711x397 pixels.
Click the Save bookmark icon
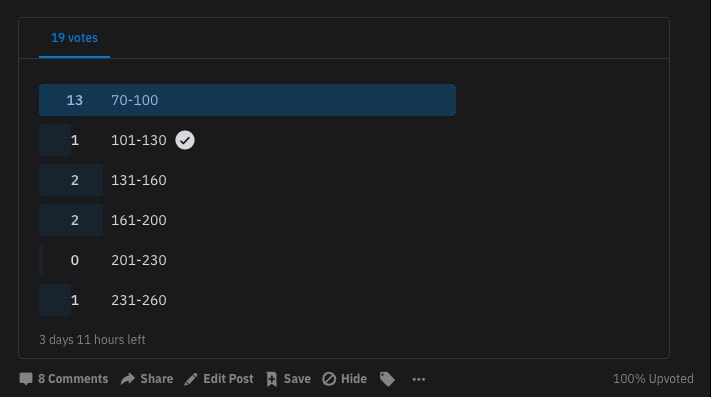(x=272, y=379)
